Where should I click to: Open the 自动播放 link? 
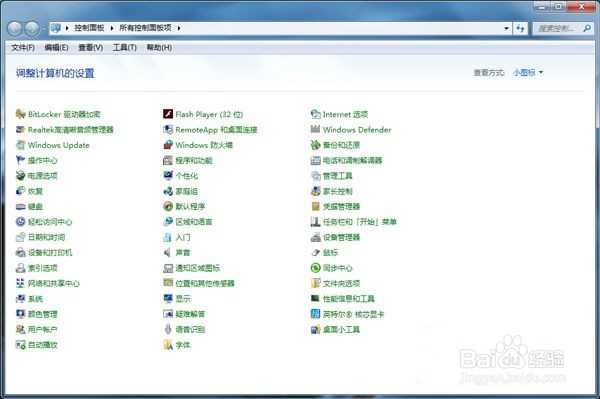tap(42, 345)
